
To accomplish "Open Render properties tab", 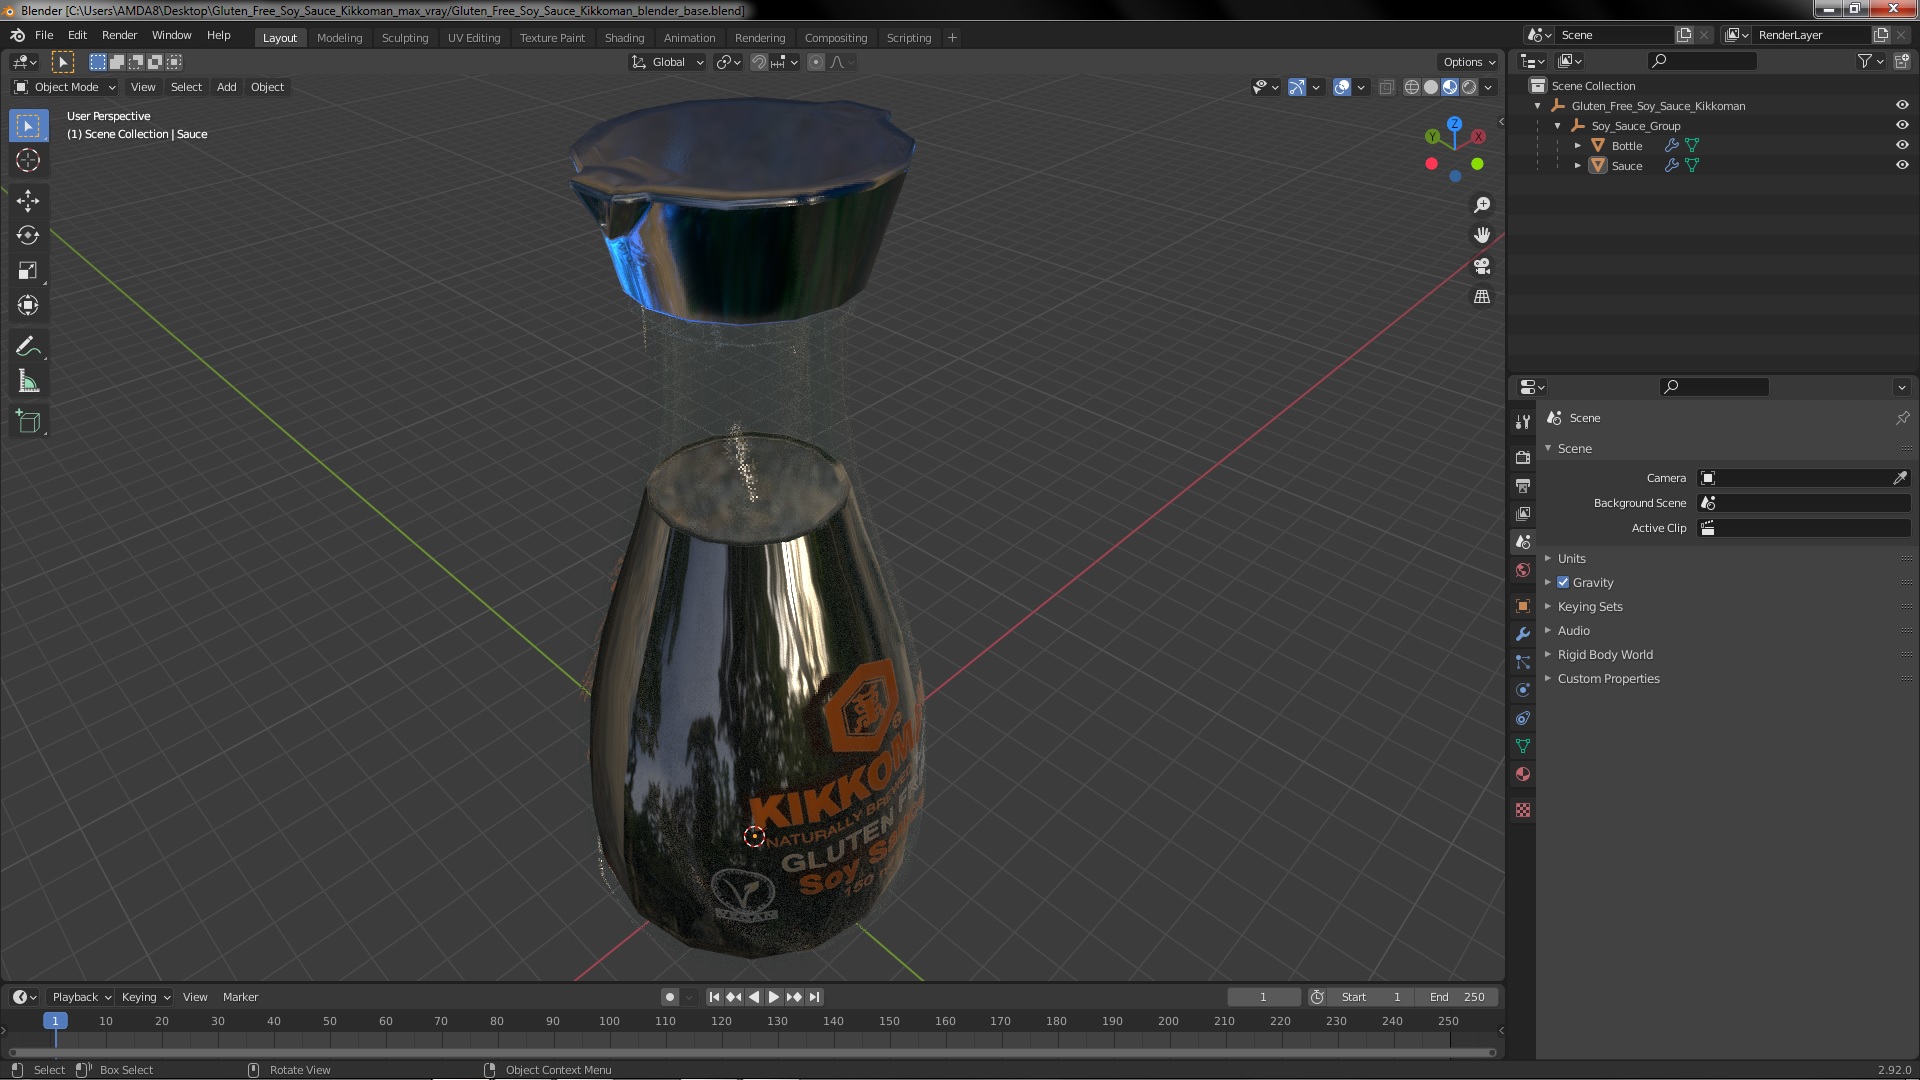I will coord(1522,457).
